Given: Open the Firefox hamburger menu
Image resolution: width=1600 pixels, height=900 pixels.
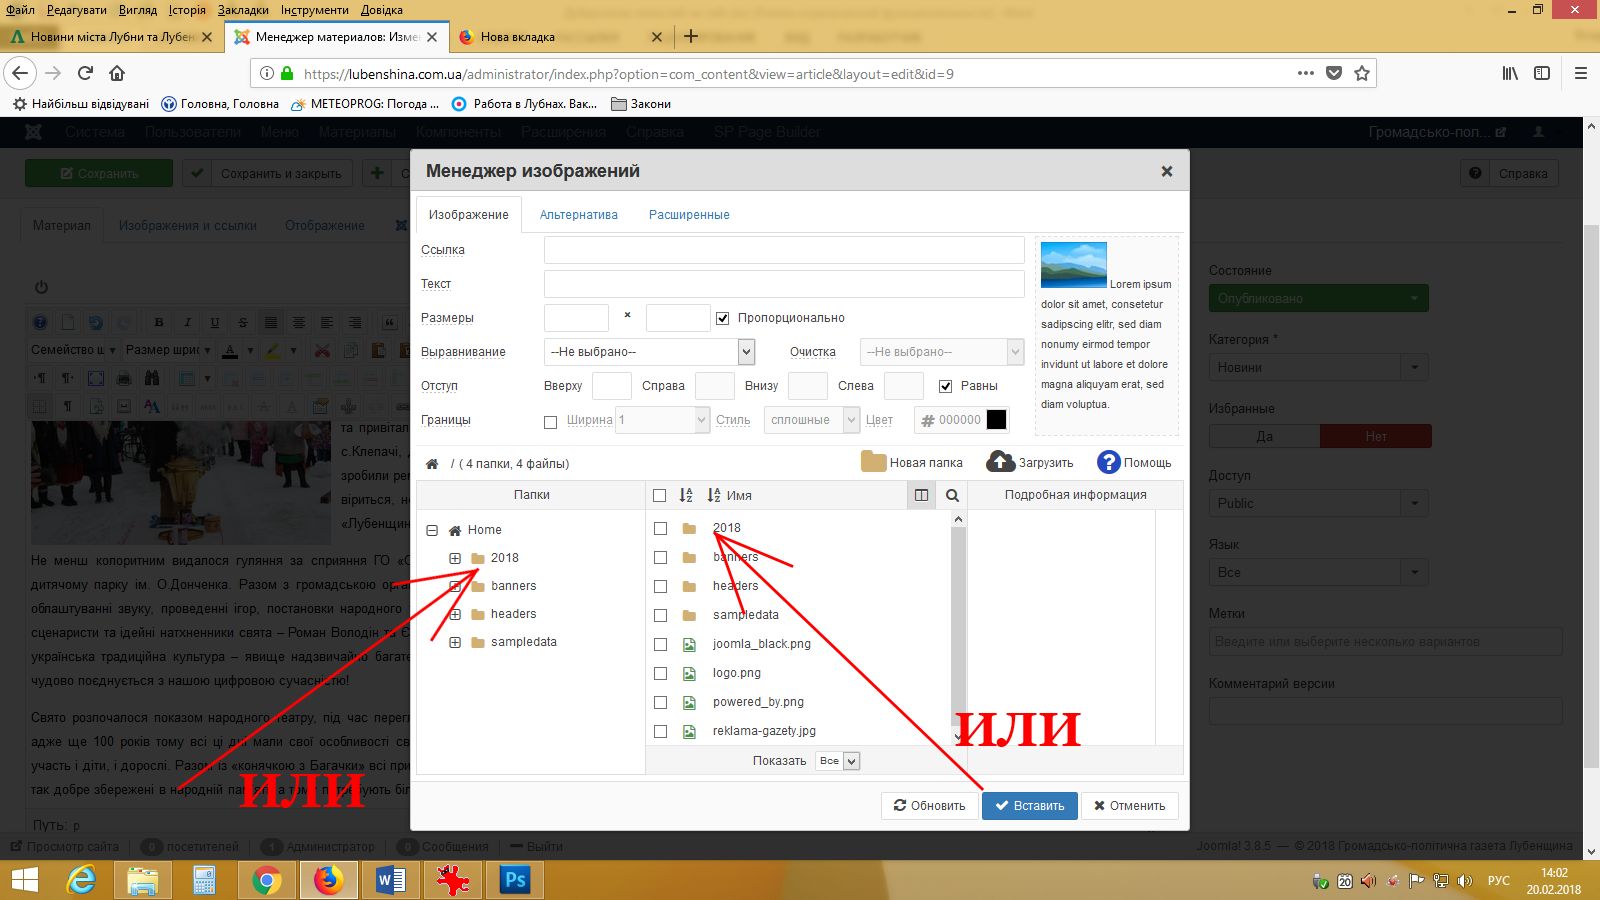Looking at the screenshot, I should point(1581,73).
